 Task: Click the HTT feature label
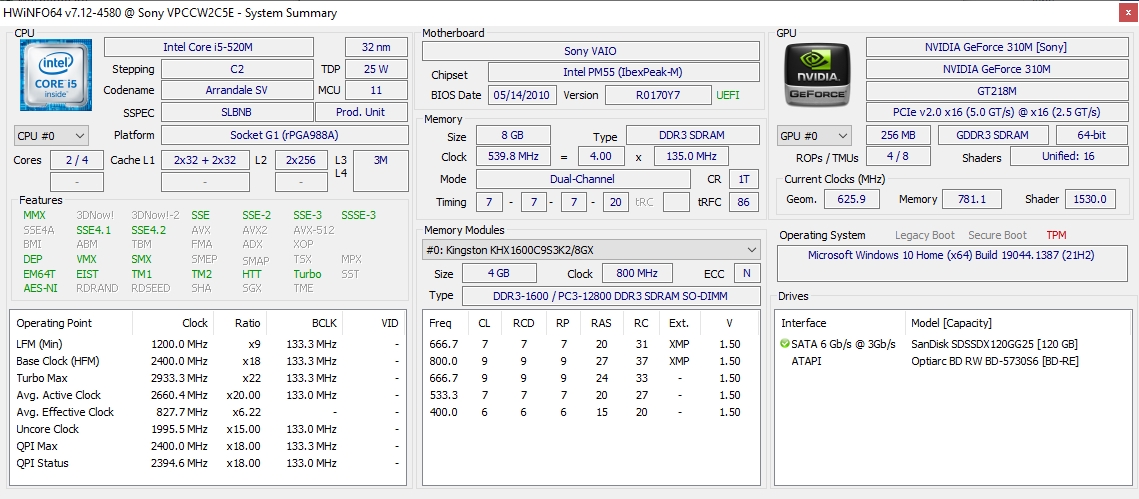pyautogui.click(x=252, y=274)
